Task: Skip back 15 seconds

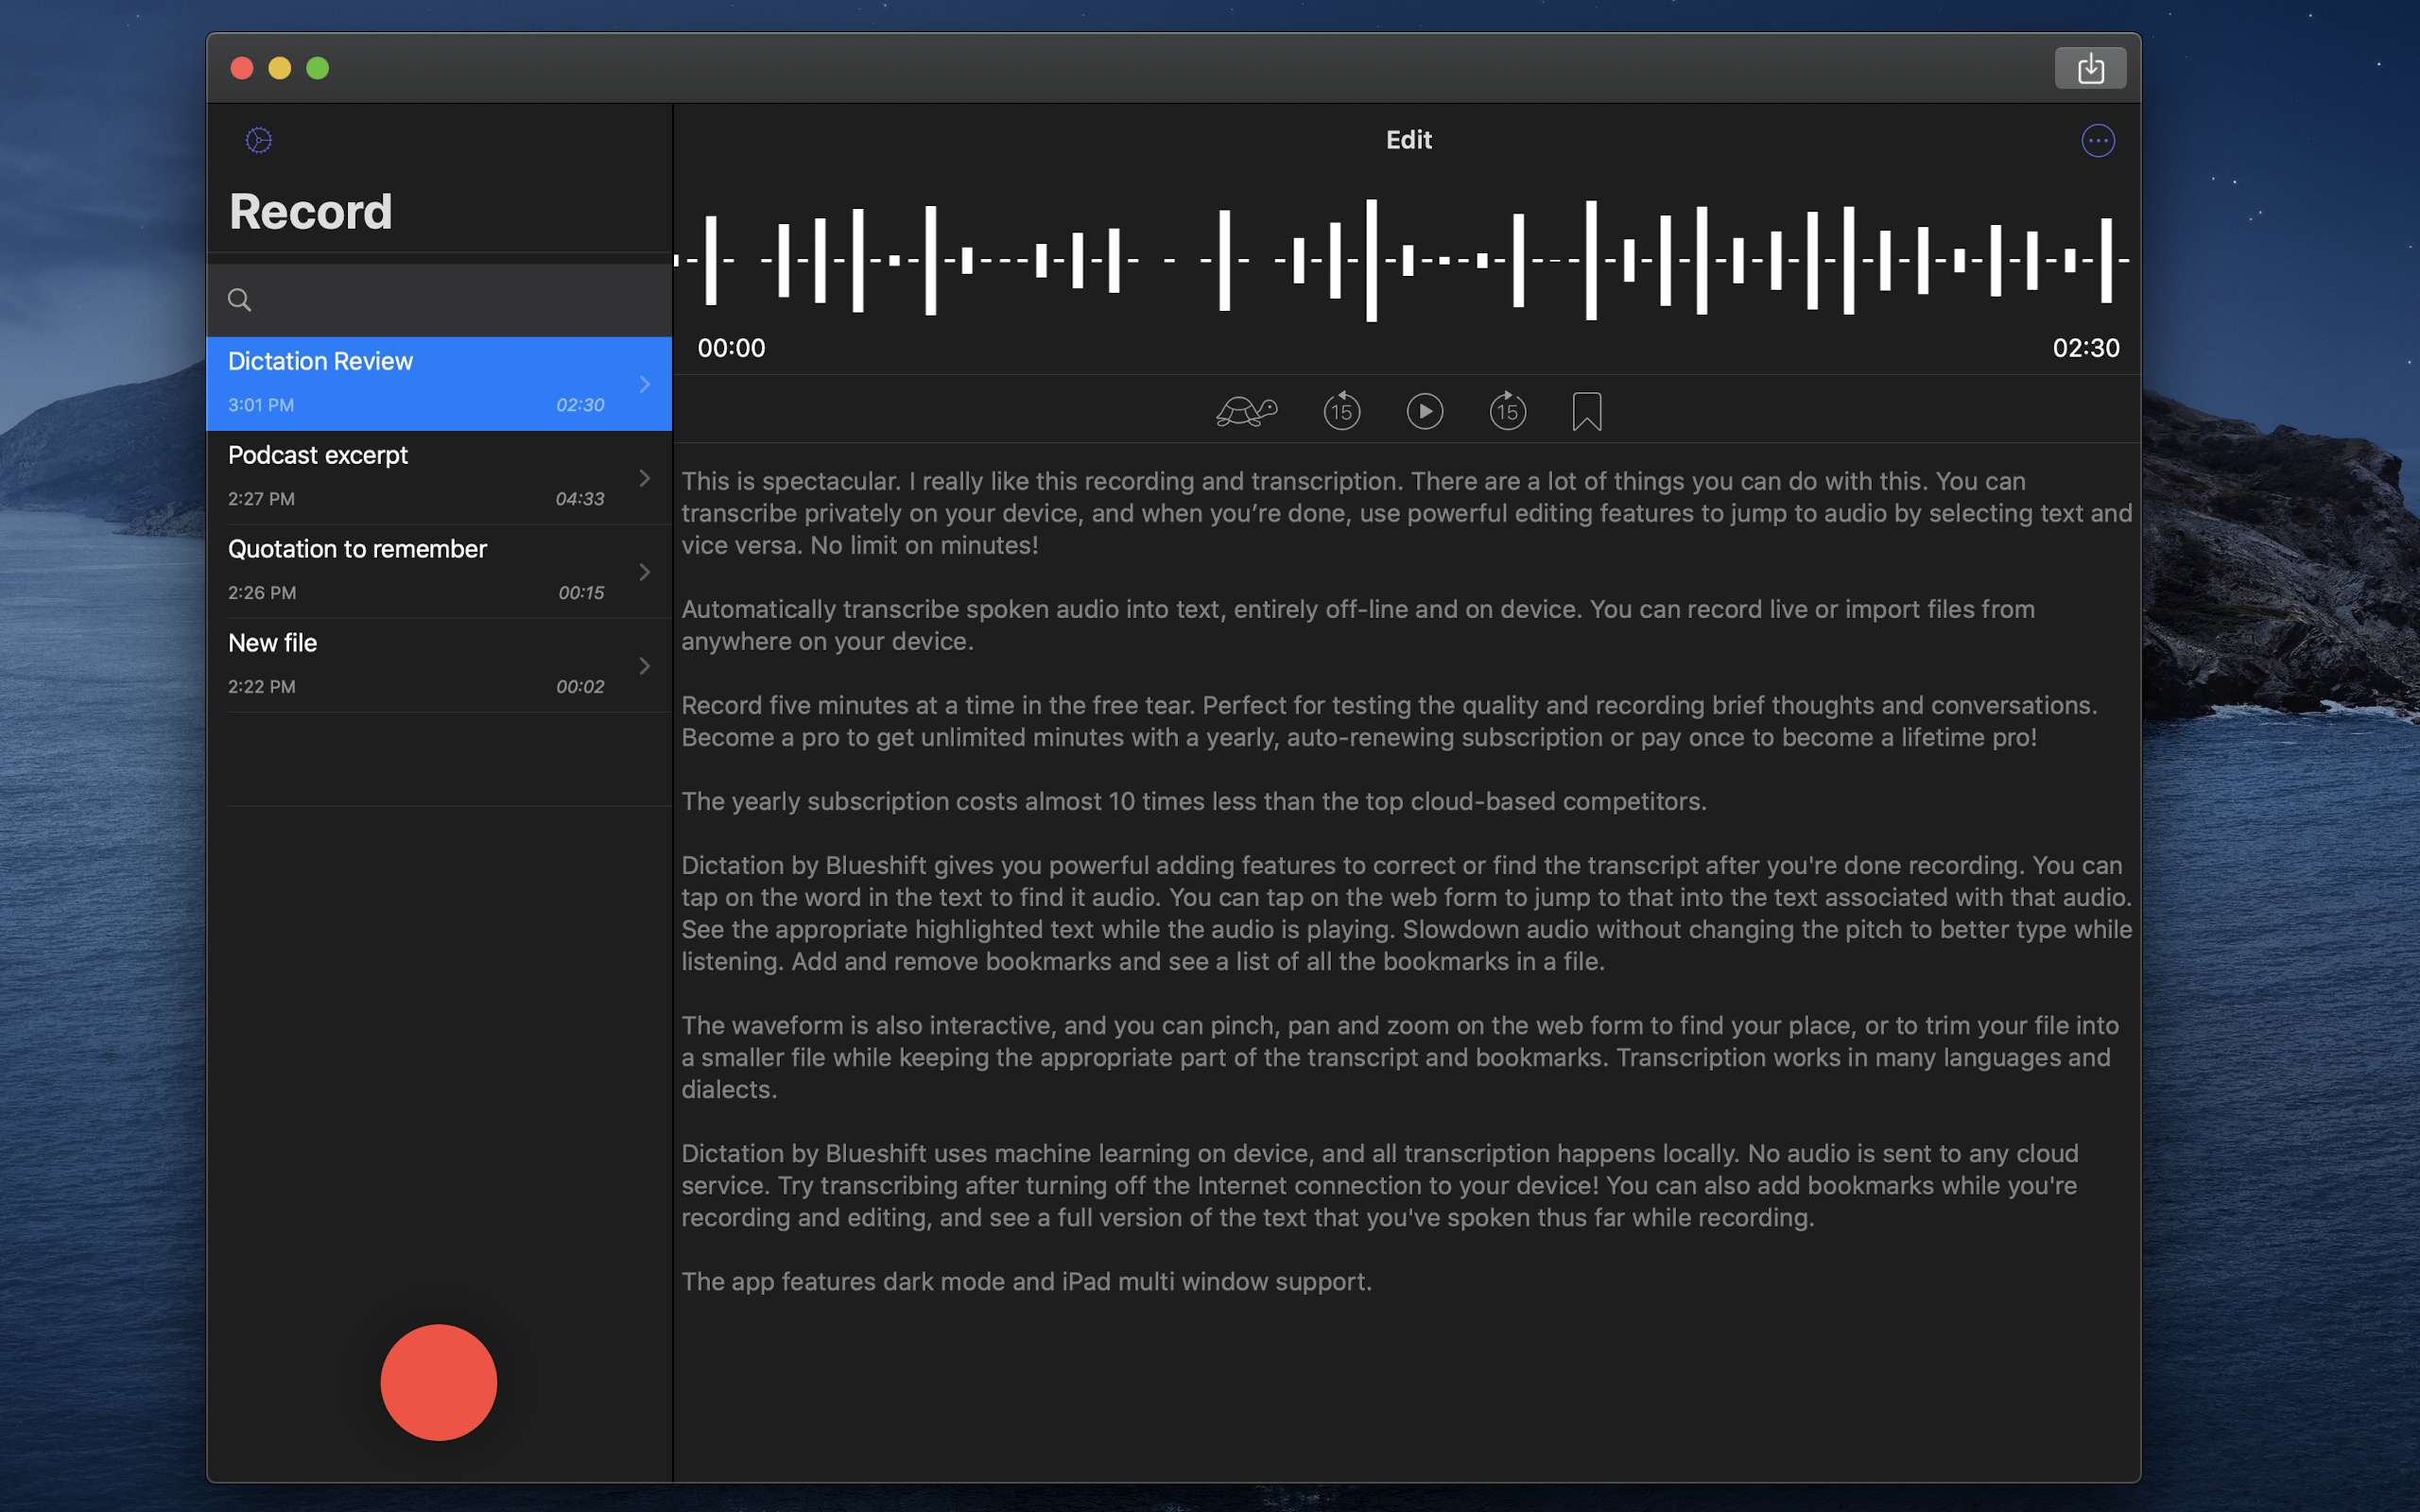Action: point(1341,411)
